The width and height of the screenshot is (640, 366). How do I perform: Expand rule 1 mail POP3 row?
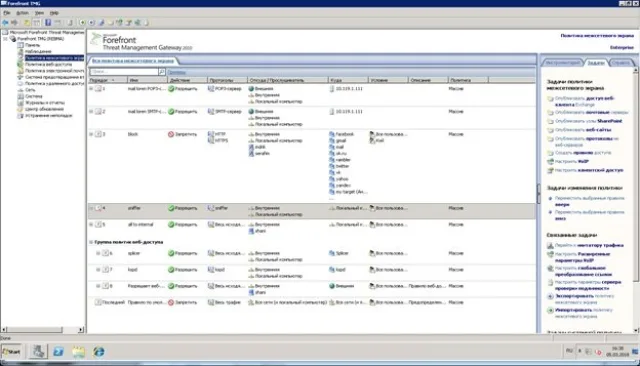91,89
